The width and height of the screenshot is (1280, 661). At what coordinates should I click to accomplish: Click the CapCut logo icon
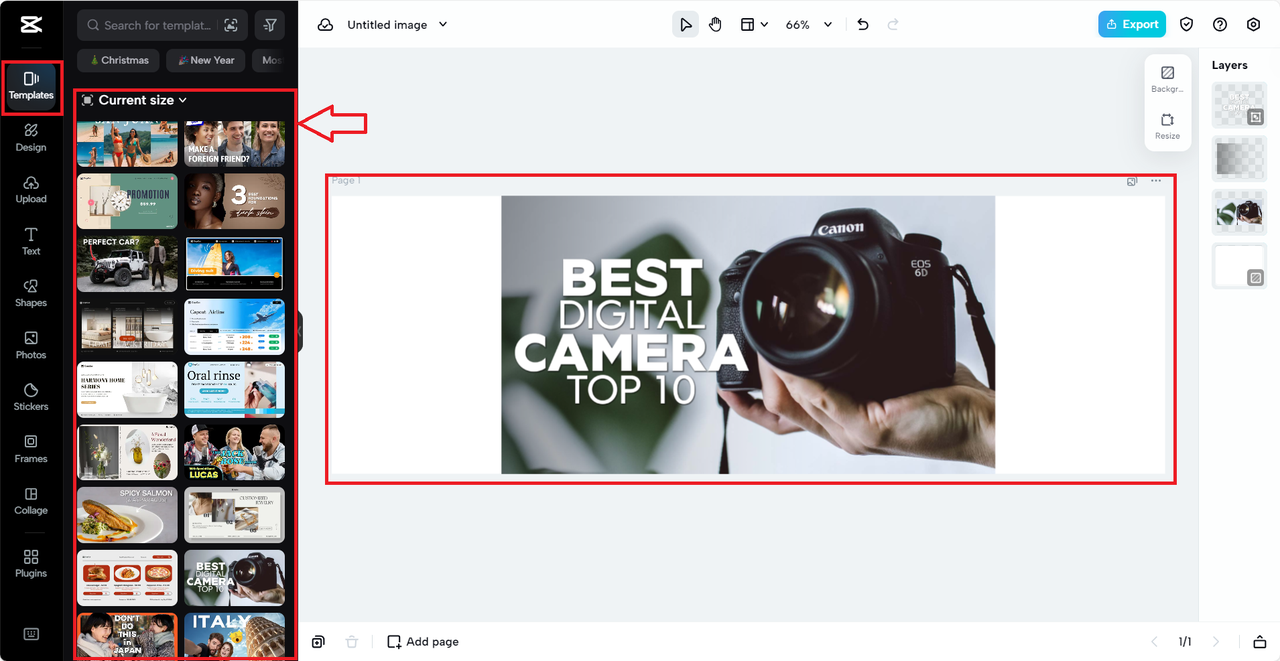30,26
